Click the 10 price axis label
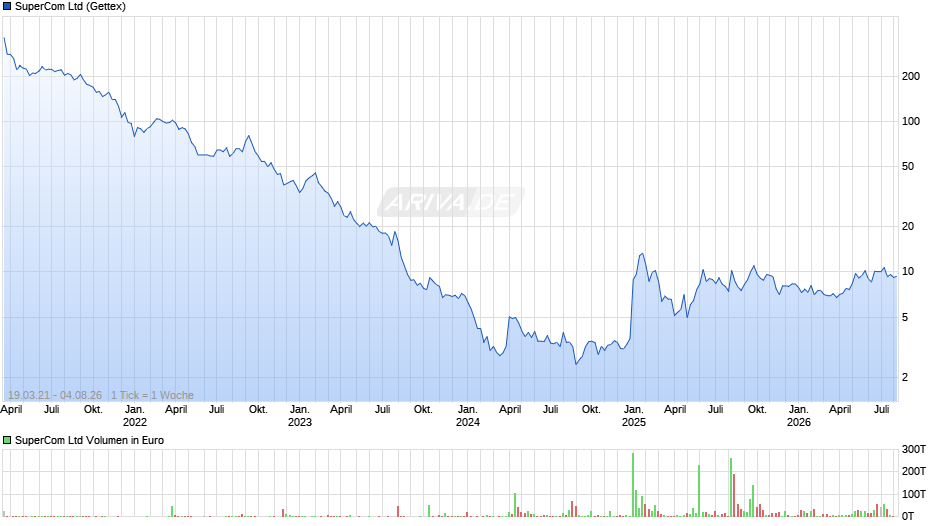The image size is (940, 526). click(908, 271)
